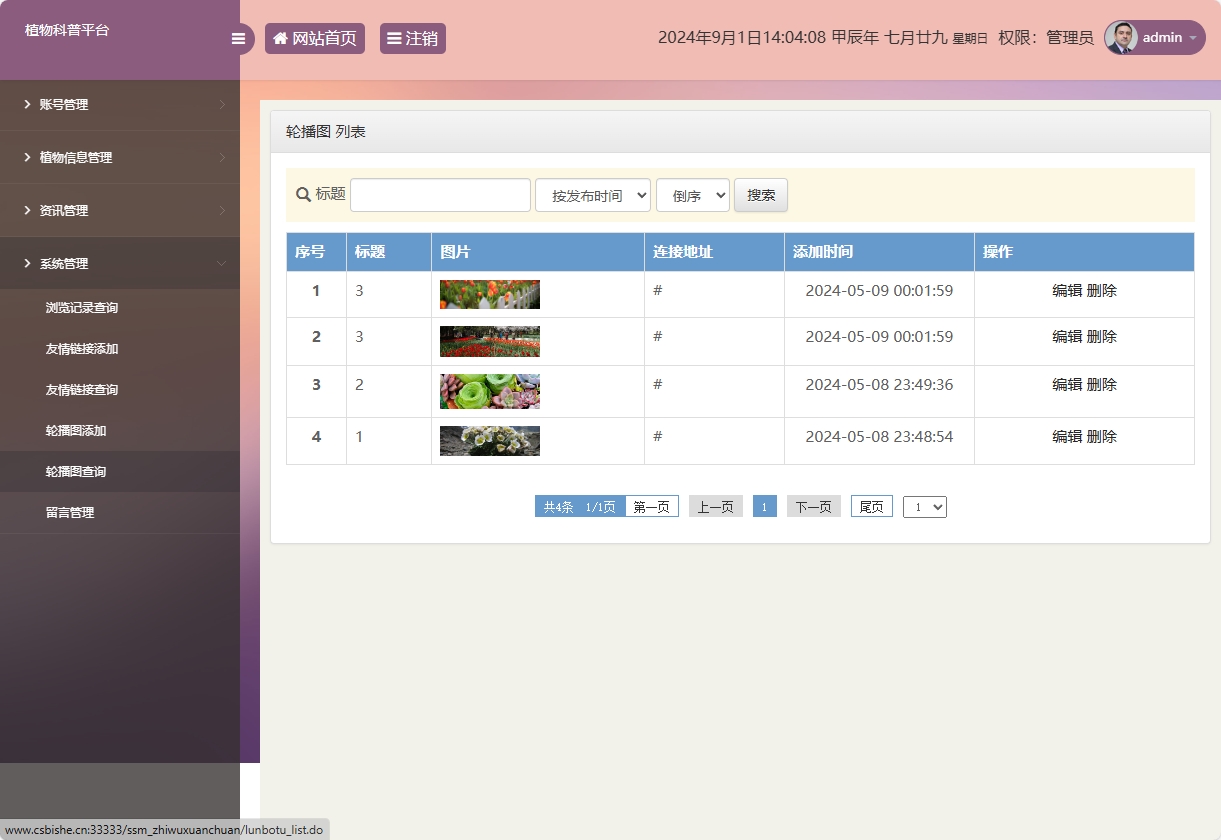
Task: Open the 按发布时间 sort dropdown
Action: [593, 195]
